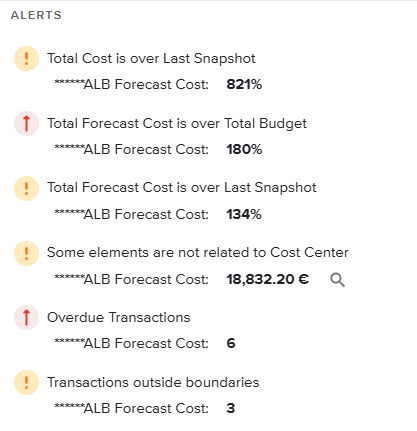The height and width of the screenshot is (431, 417).
Task: Open Total Forecast Cost is over Last Snapshot alert
Action: 182,187
